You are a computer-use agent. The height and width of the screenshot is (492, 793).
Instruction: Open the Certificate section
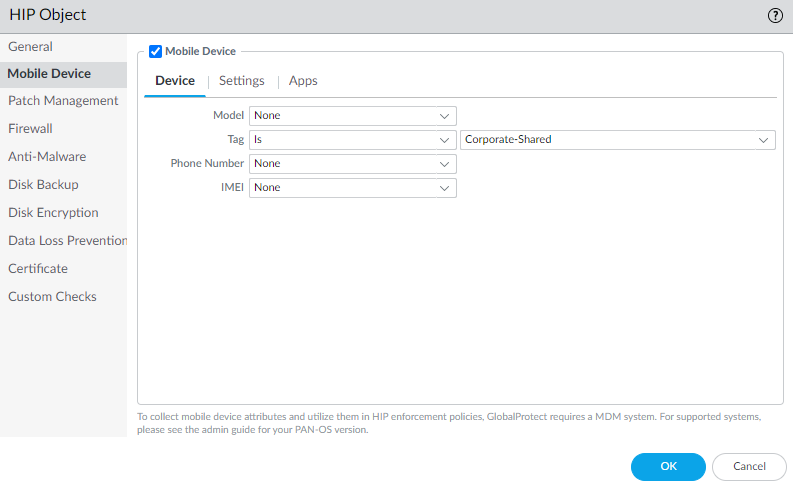coord(38,269)
